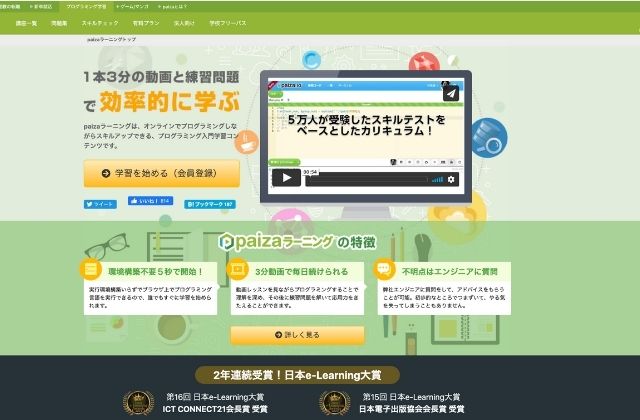Open the スキルチェック menu item
Screen dimensions: 640x420
[100, 23]
